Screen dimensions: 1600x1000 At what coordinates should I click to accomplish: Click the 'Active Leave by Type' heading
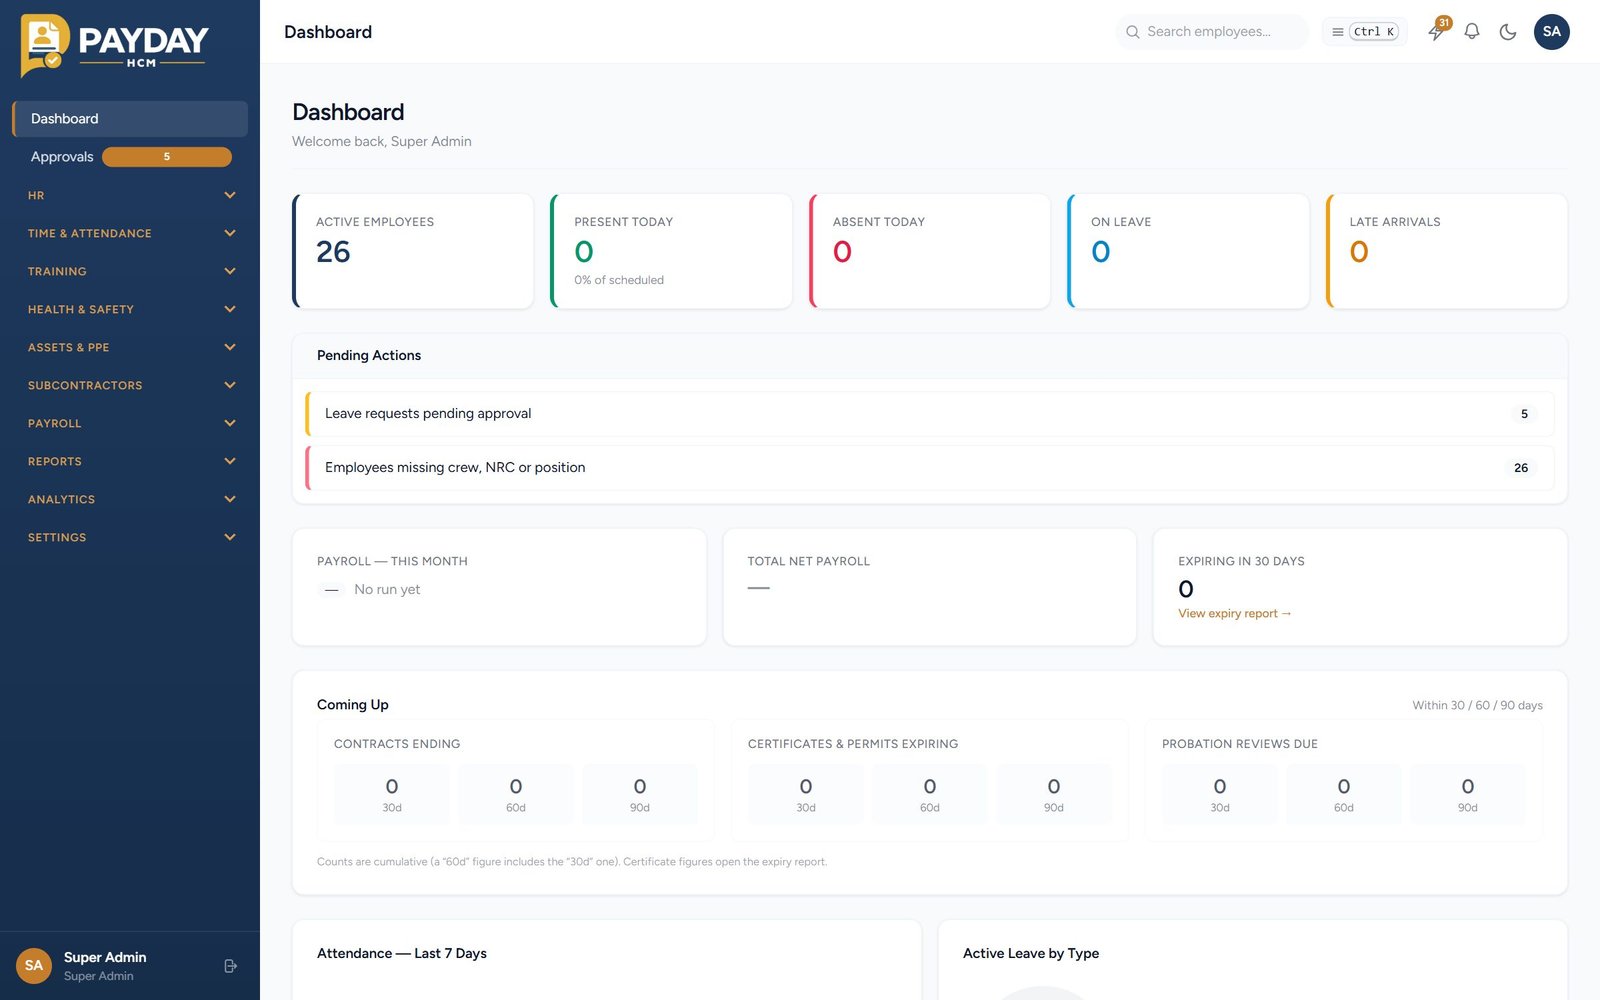pos(1031,954)
